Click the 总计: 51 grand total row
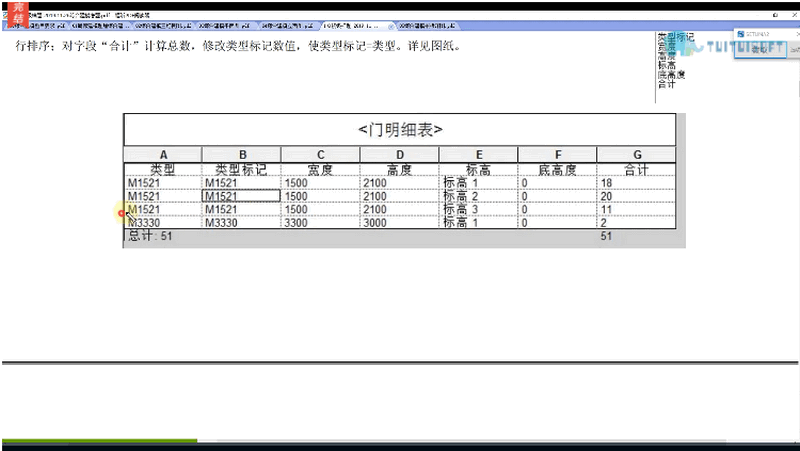 click(399, 236)
